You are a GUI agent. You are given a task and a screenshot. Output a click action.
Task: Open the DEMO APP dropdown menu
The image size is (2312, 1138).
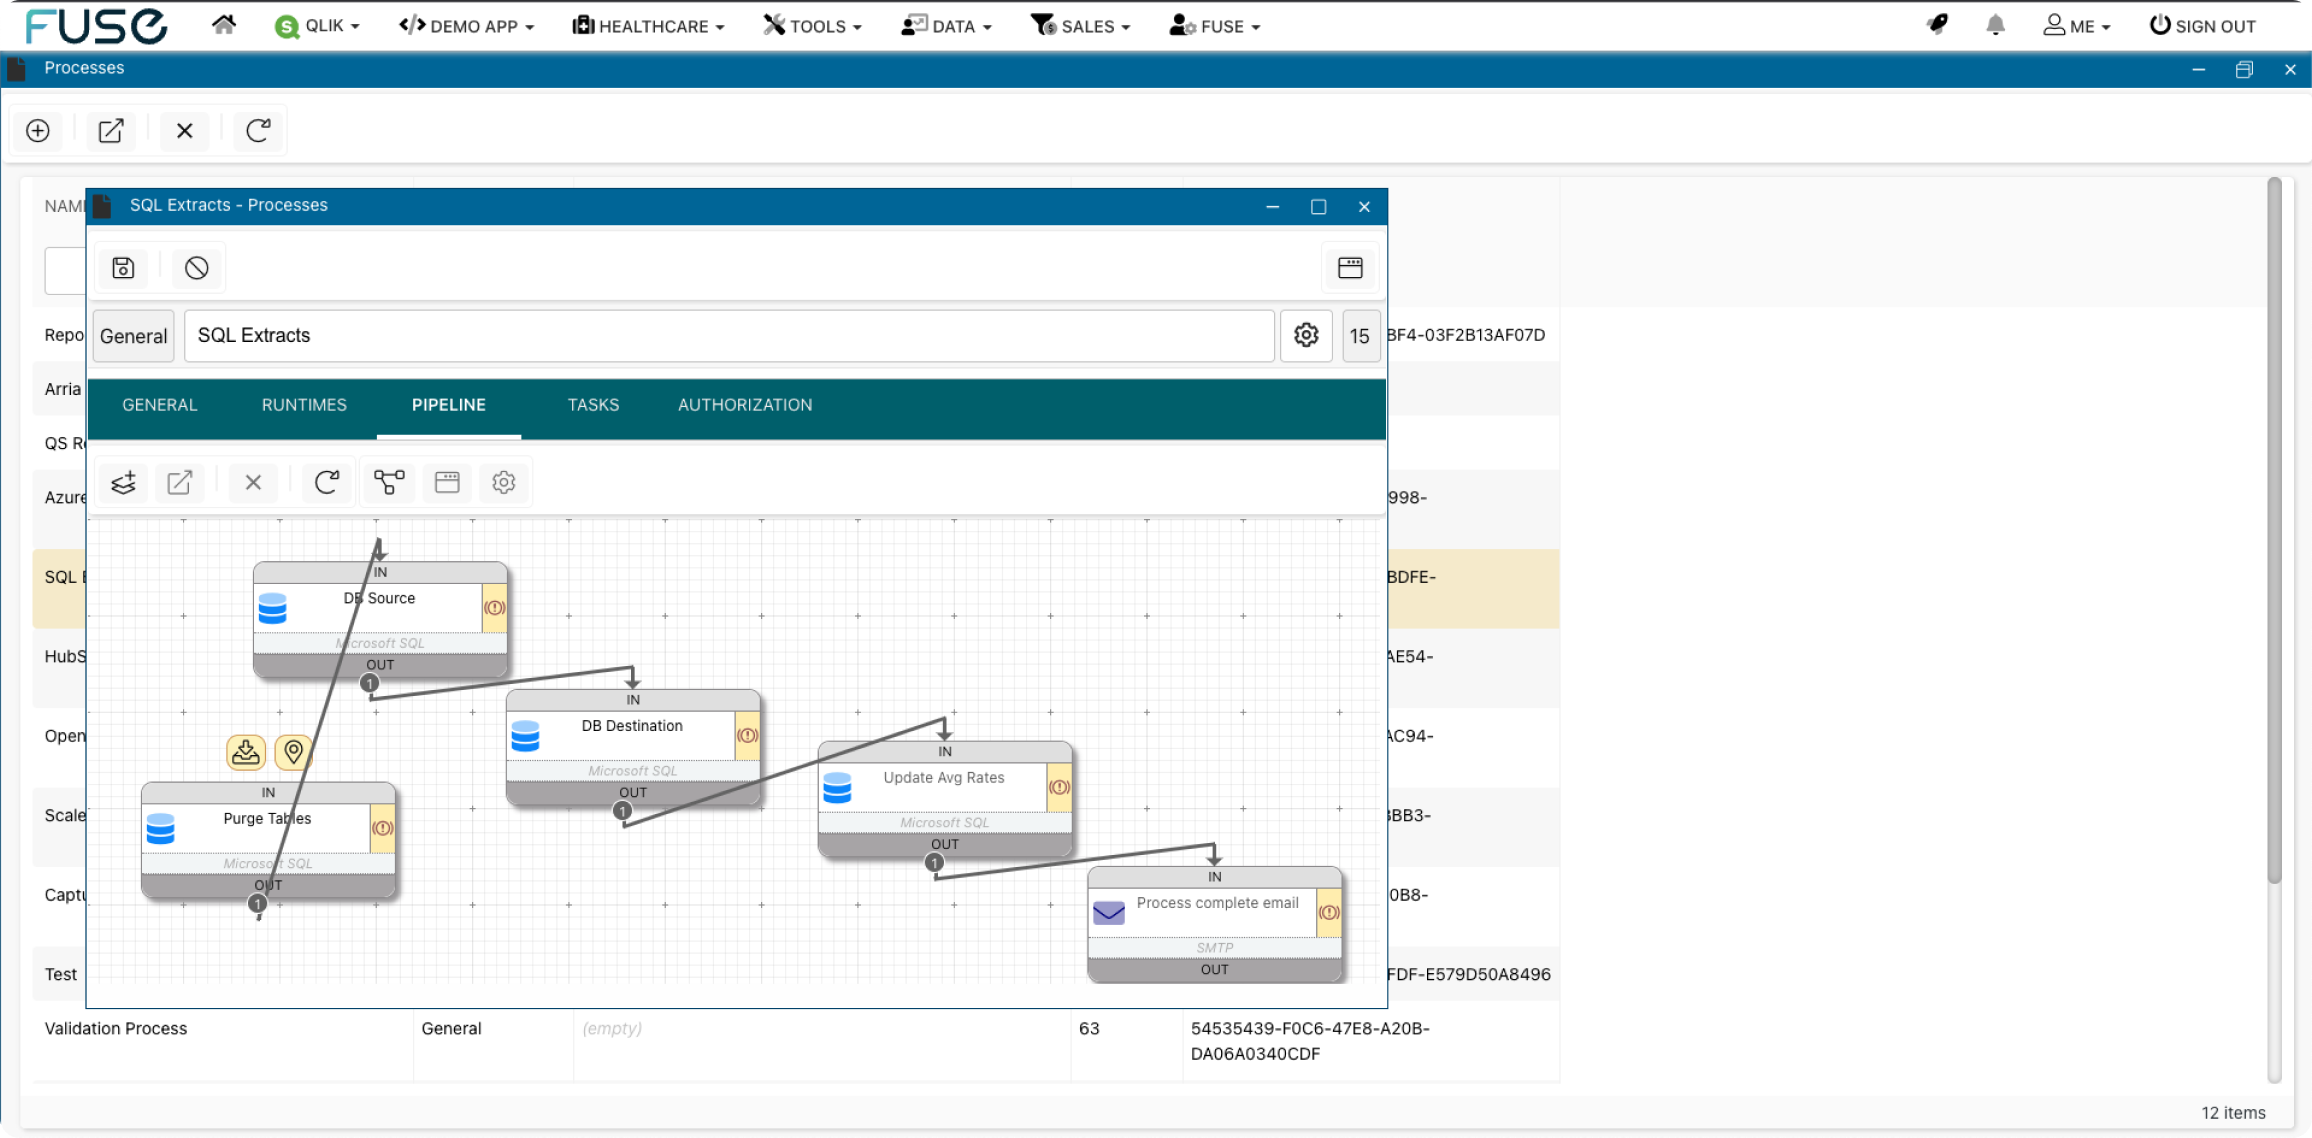pyautogui.click(x=467, y=26)
